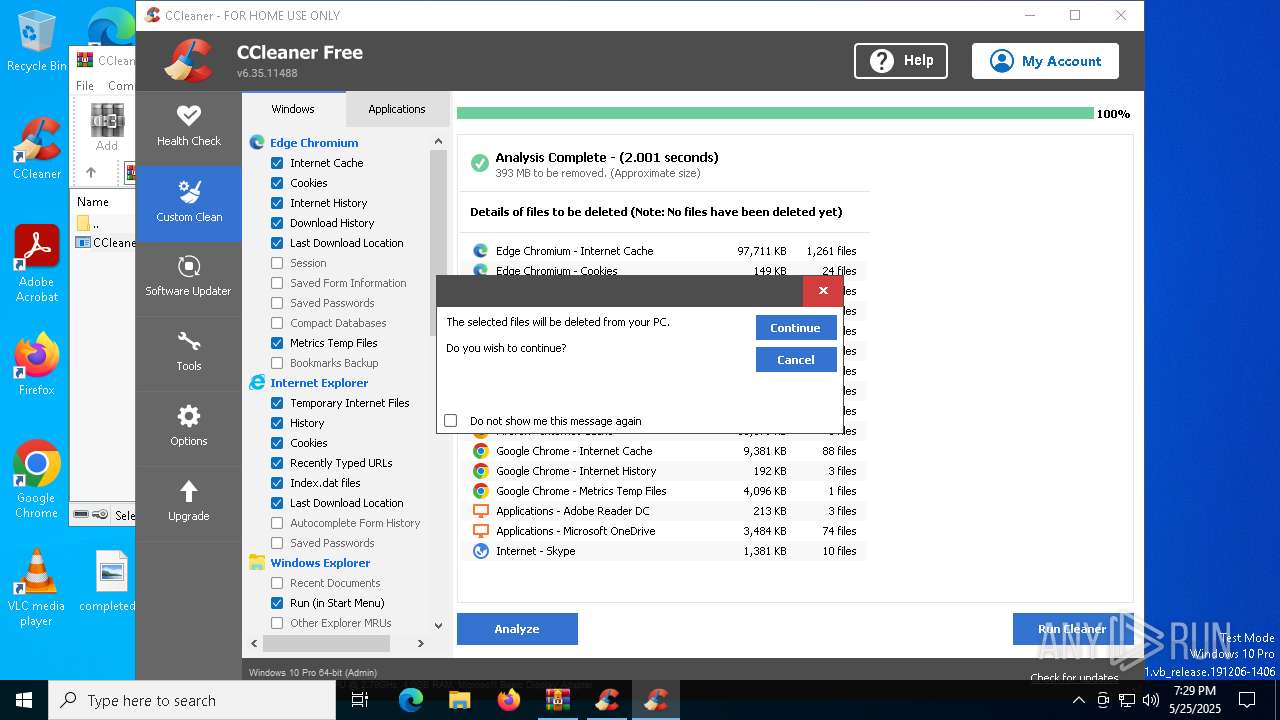Select the Custom Clean sidebar item
1280x720 pixels.
click(x=188, y=203)
